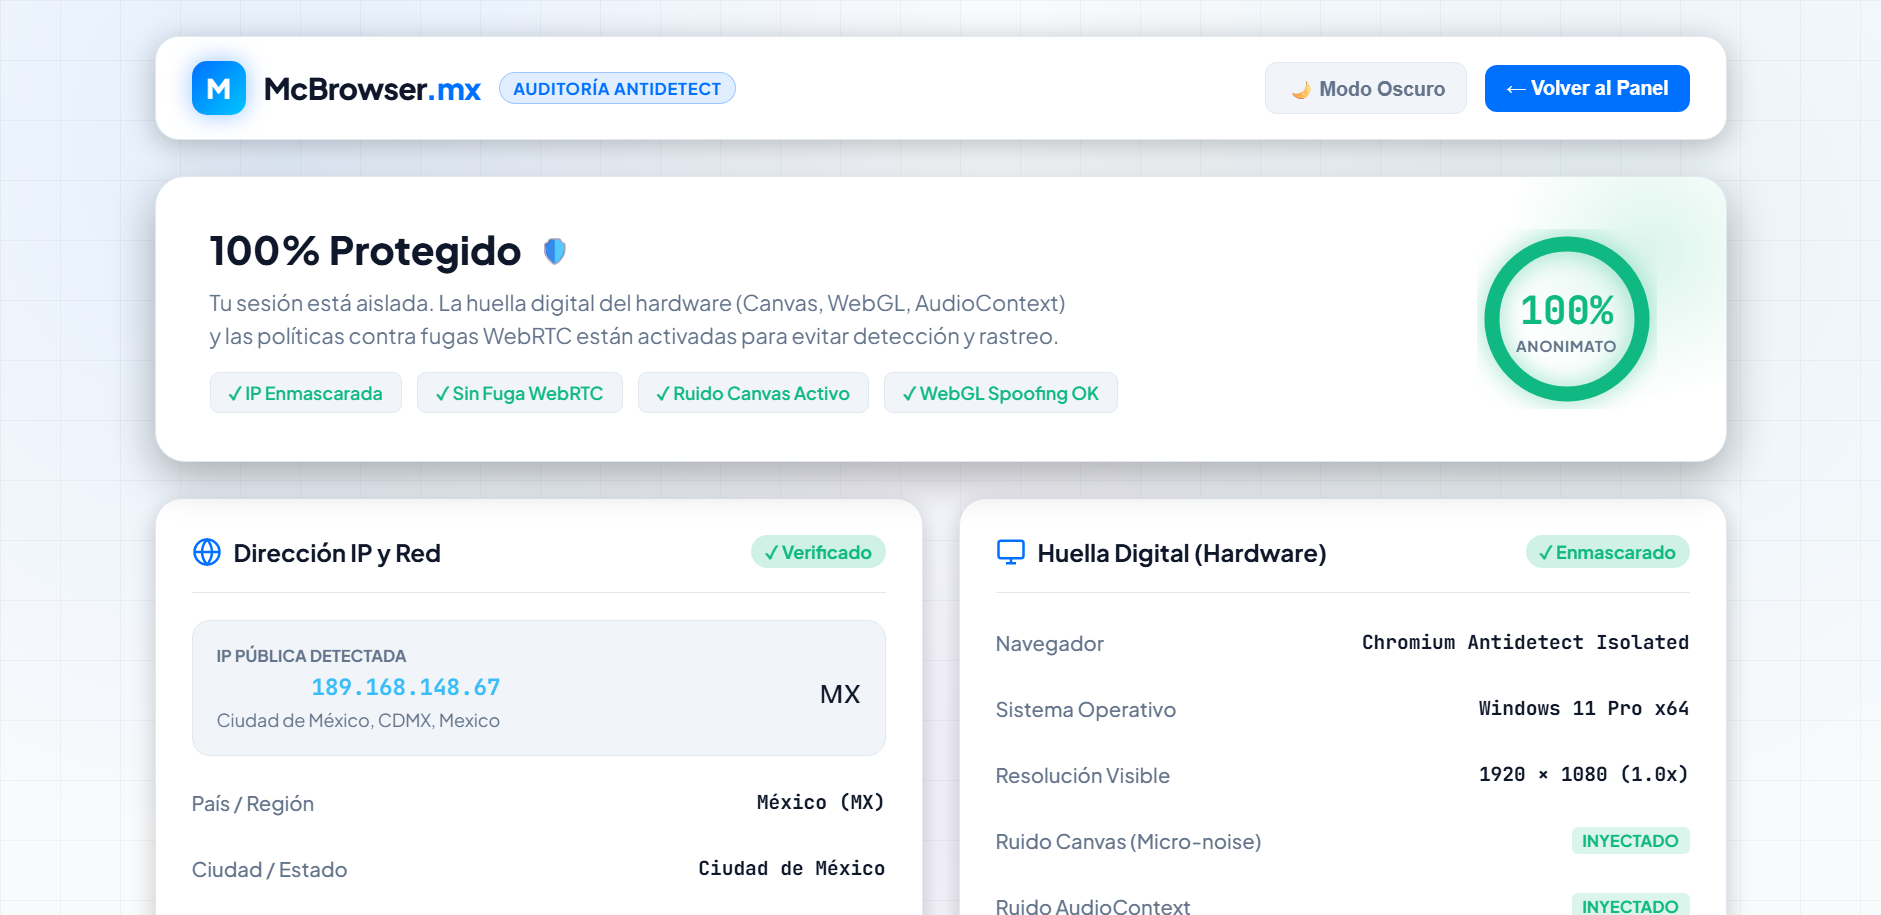1881x915 pixels.
Task: Click the 'Dirección IP y Red' heading
Action: 337,553
